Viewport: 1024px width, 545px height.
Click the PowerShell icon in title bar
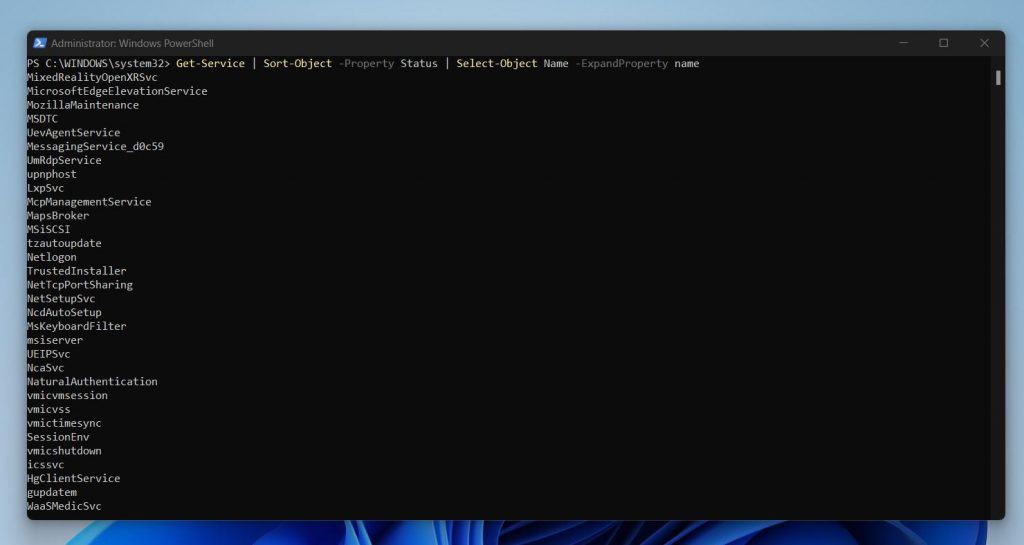point(40,43)
